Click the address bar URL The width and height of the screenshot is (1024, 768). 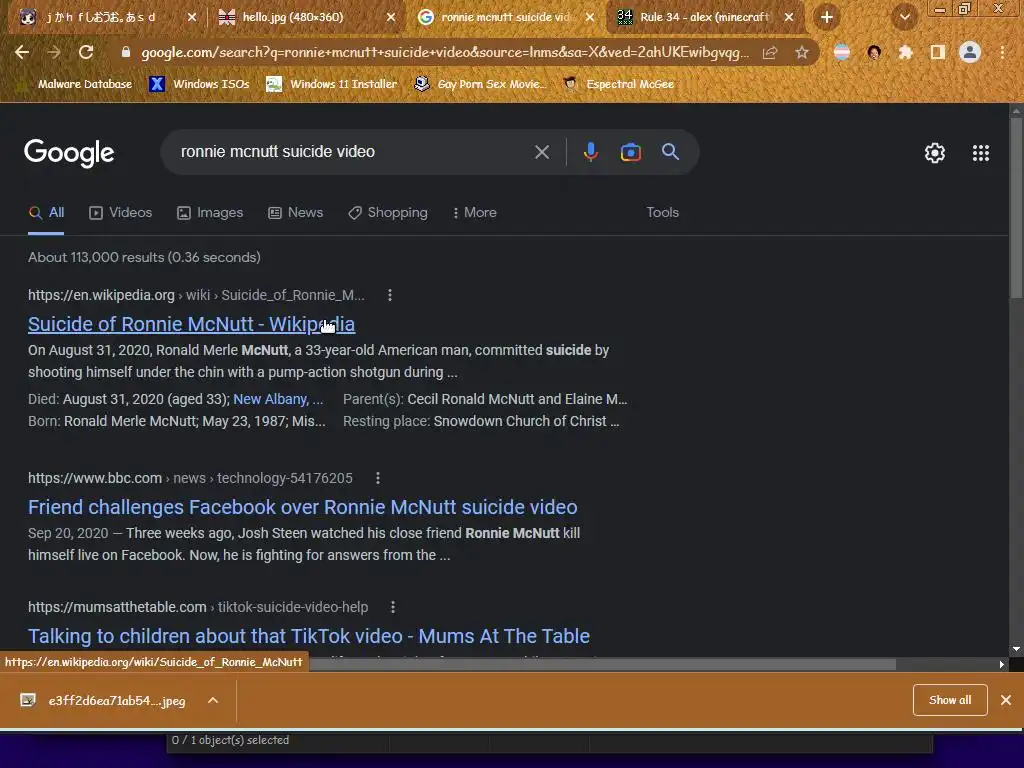coord(445,52)
